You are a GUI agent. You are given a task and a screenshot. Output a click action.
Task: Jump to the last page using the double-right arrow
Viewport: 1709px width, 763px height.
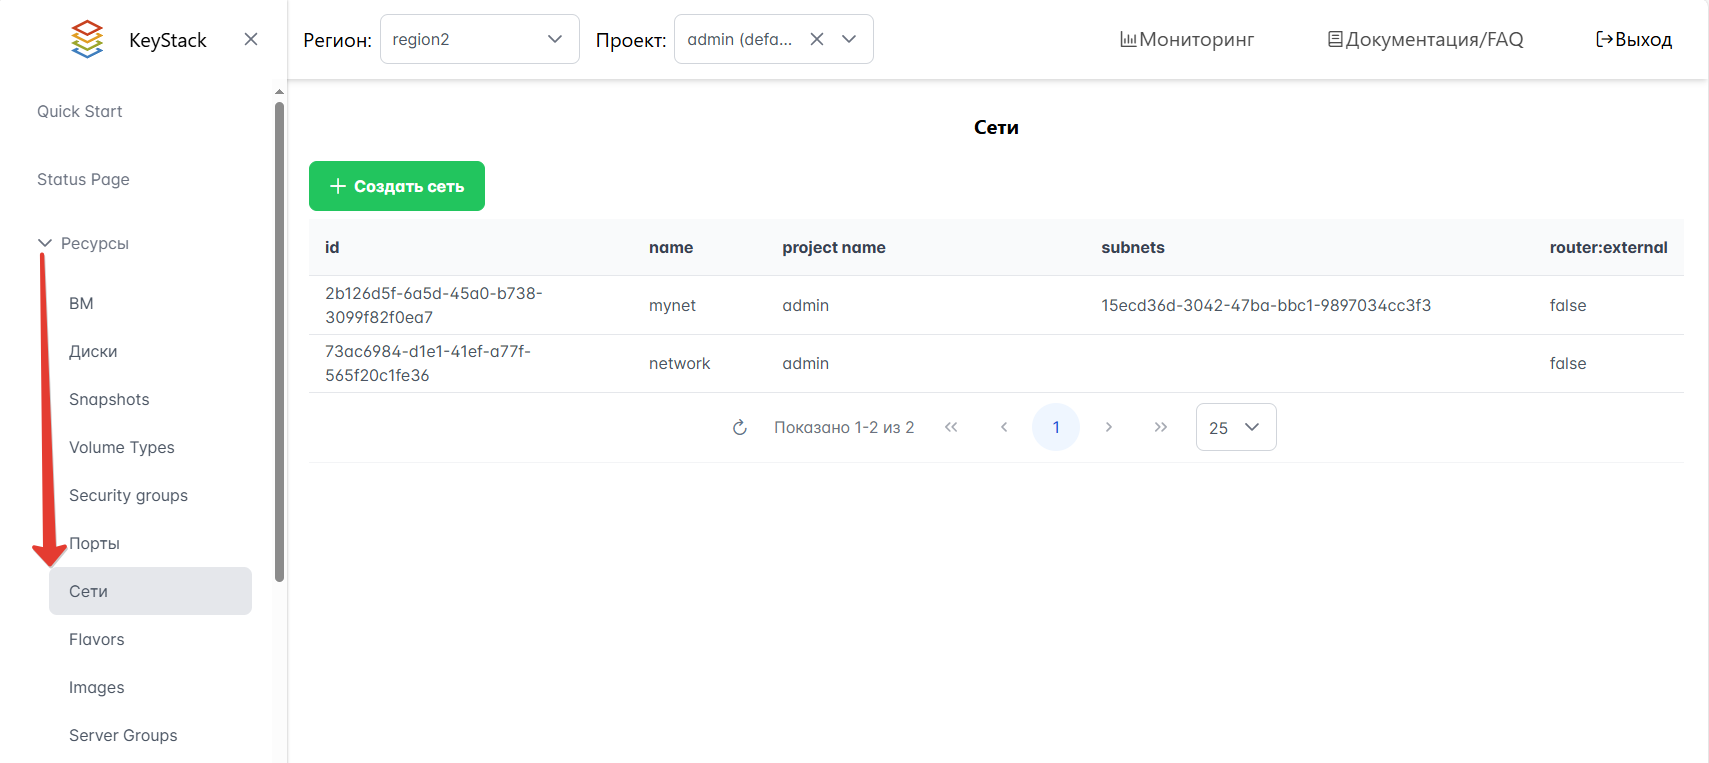(x=1160, y=427)
